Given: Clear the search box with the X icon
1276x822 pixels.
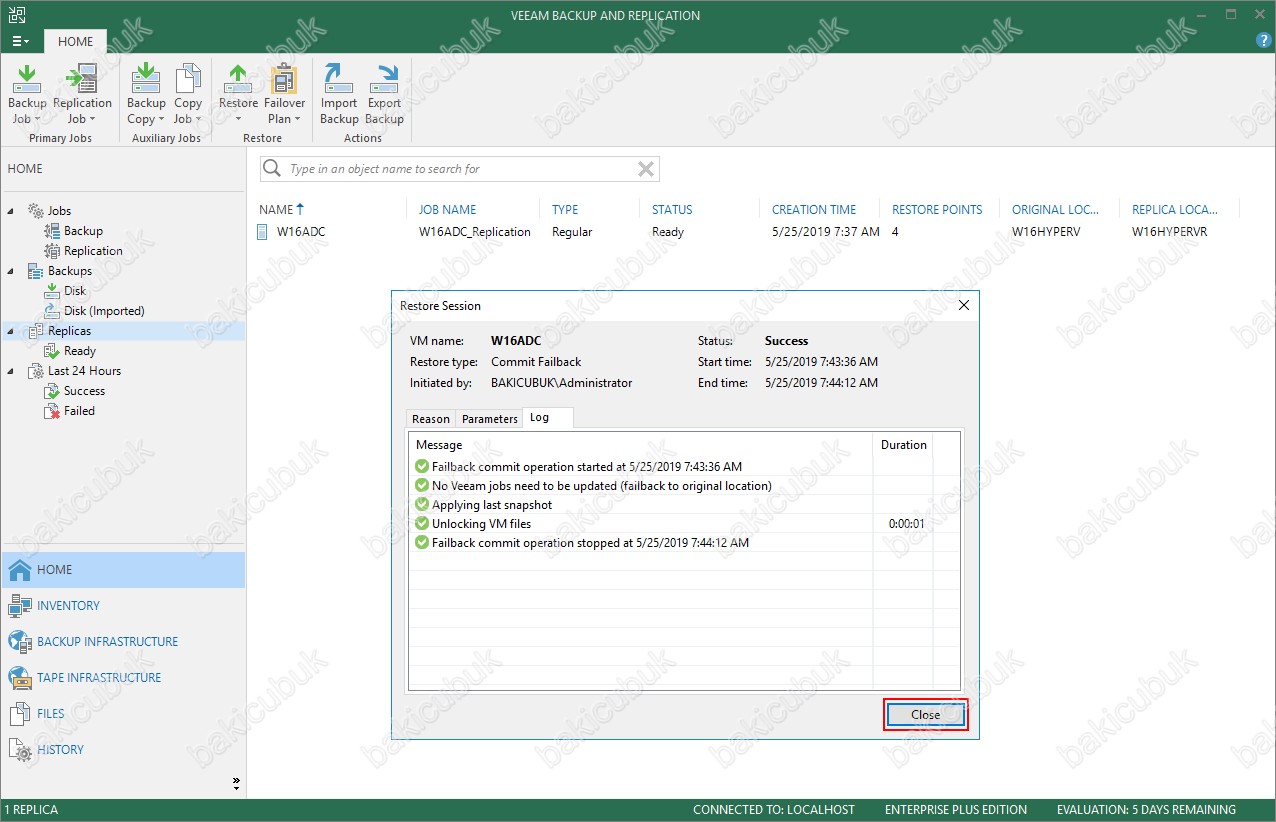Looking at the screenshot, I should click(x=646, y=169).
